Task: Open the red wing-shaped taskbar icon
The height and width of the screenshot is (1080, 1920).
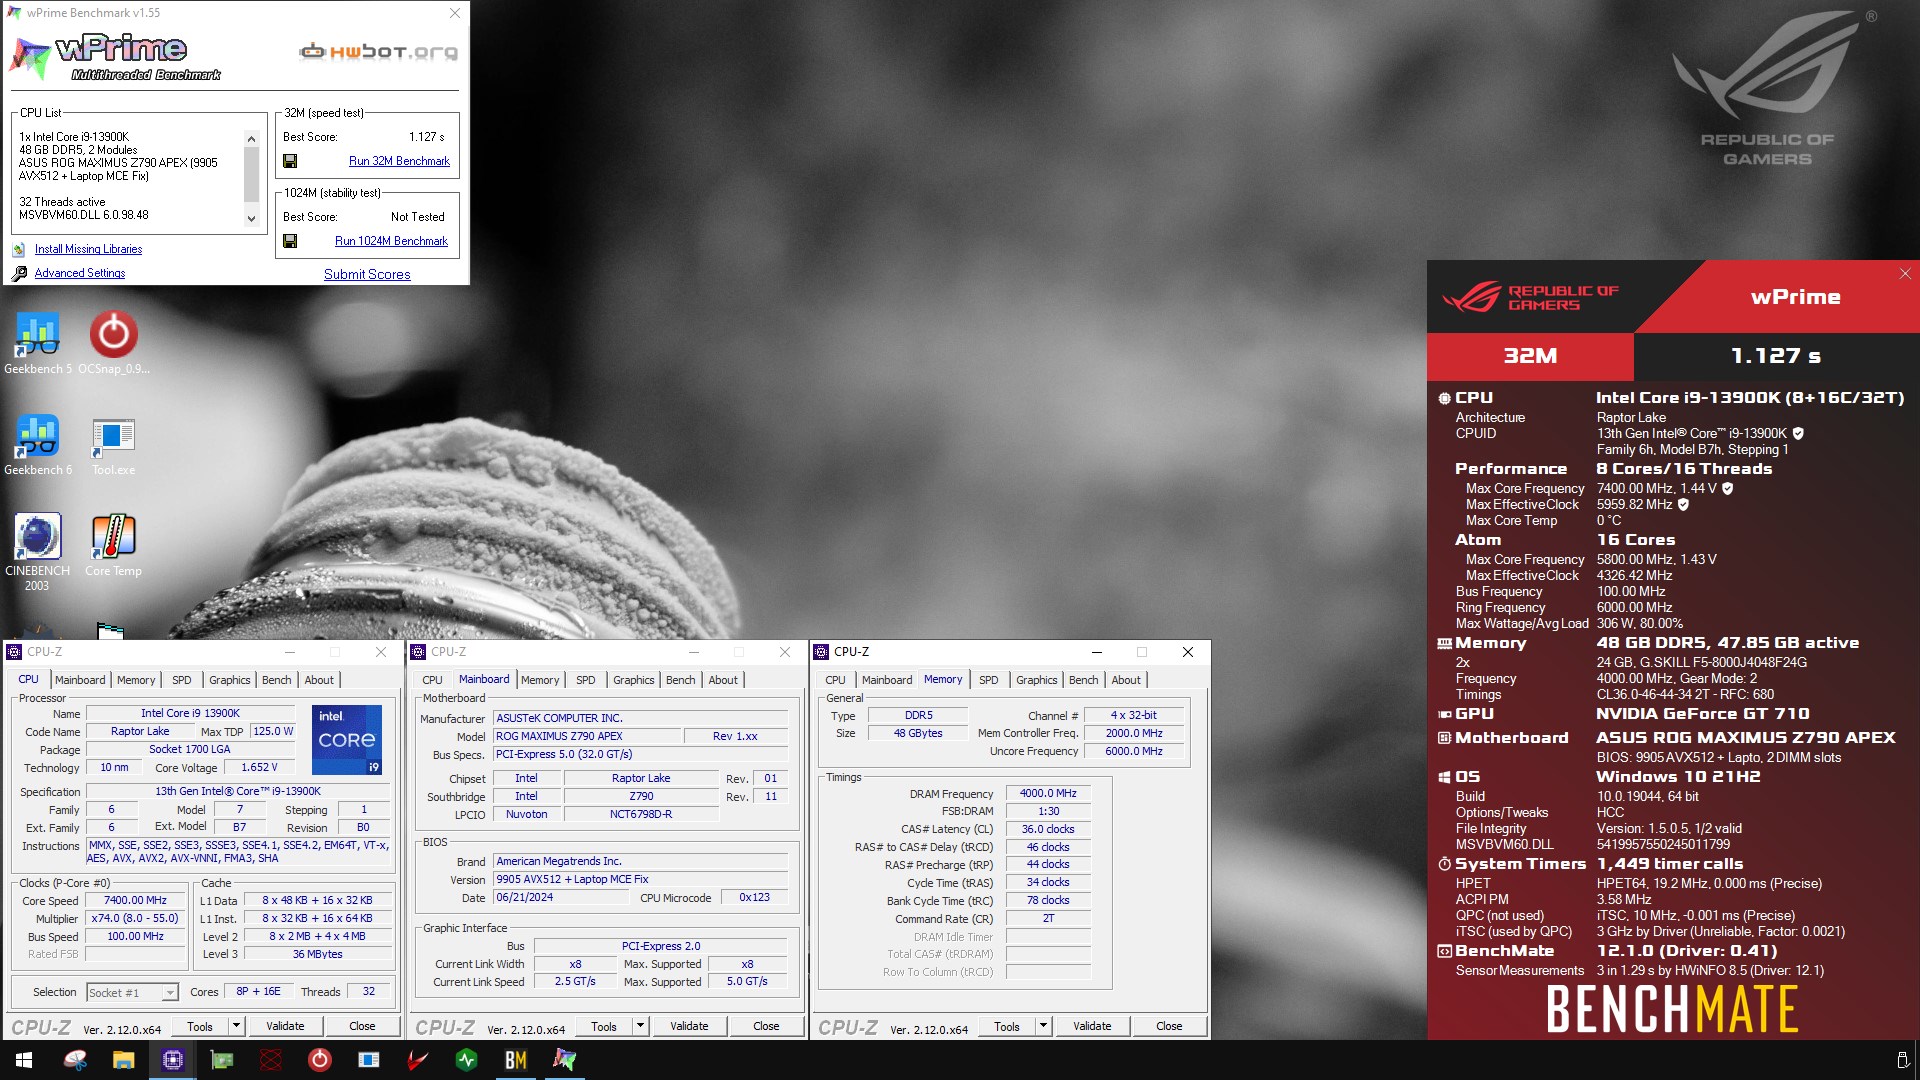Action: tap(417, 1060)
